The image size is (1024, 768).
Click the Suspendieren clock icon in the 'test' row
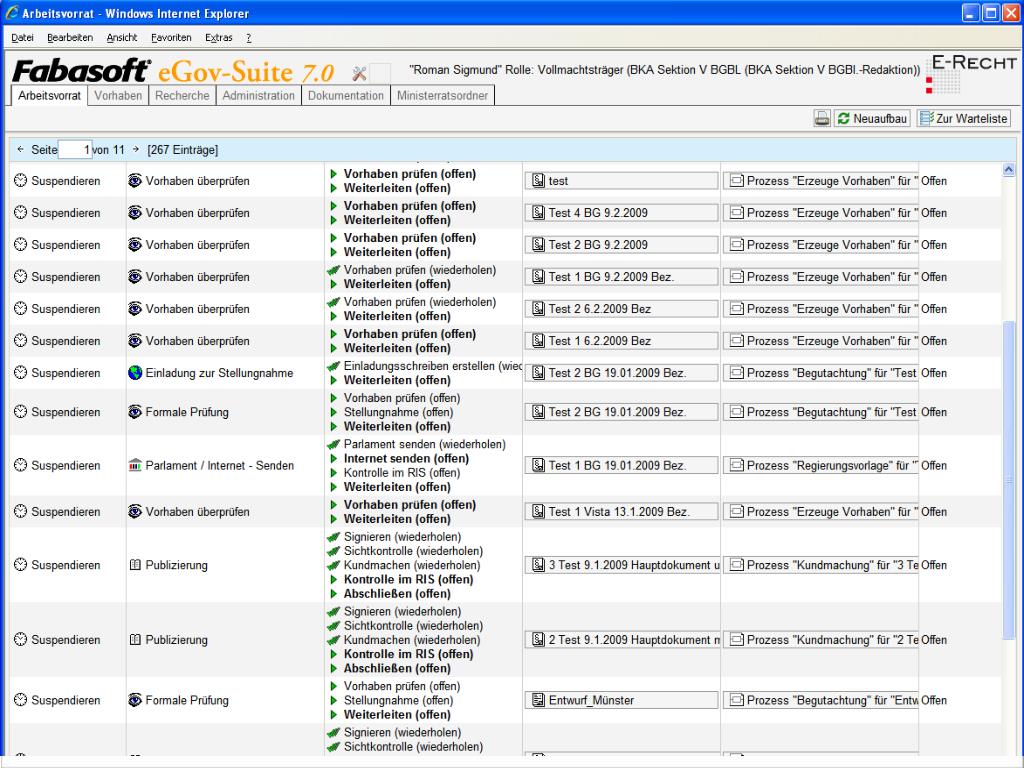20,180
